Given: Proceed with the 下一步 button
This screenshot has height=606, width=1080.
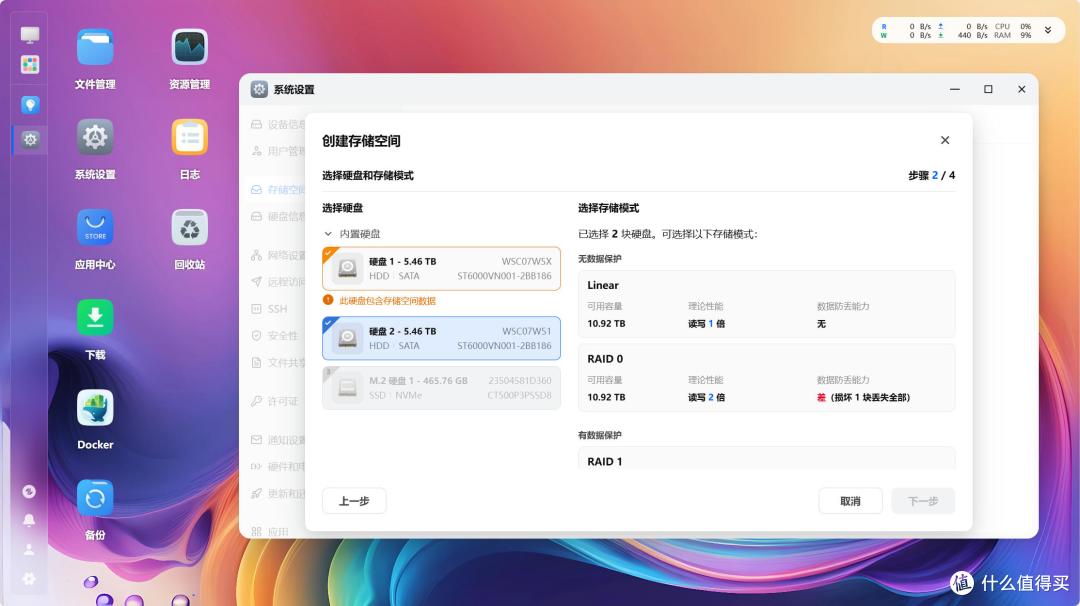Looking at the screenshot, I should coord(923,501).
